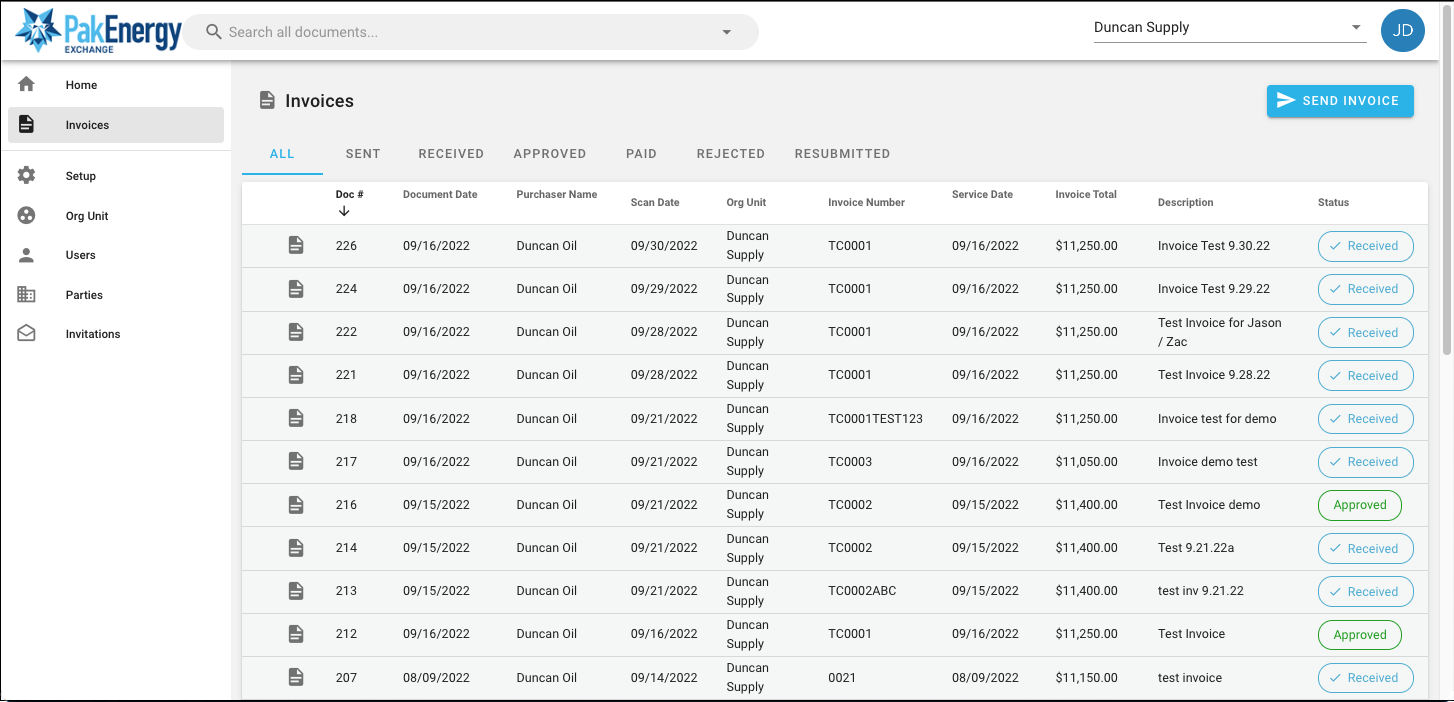Click Received status chip for Doc 207

[1365, 678]
